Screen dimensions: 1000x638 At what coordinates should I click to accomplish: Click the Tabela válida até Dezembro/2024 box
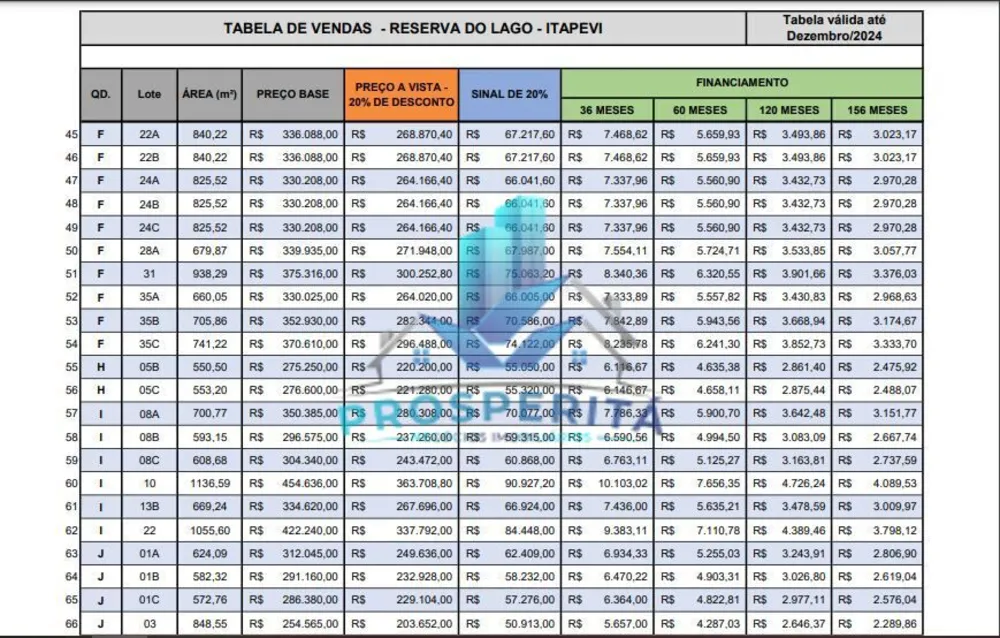pyautogui.click(x=834, y=28)
